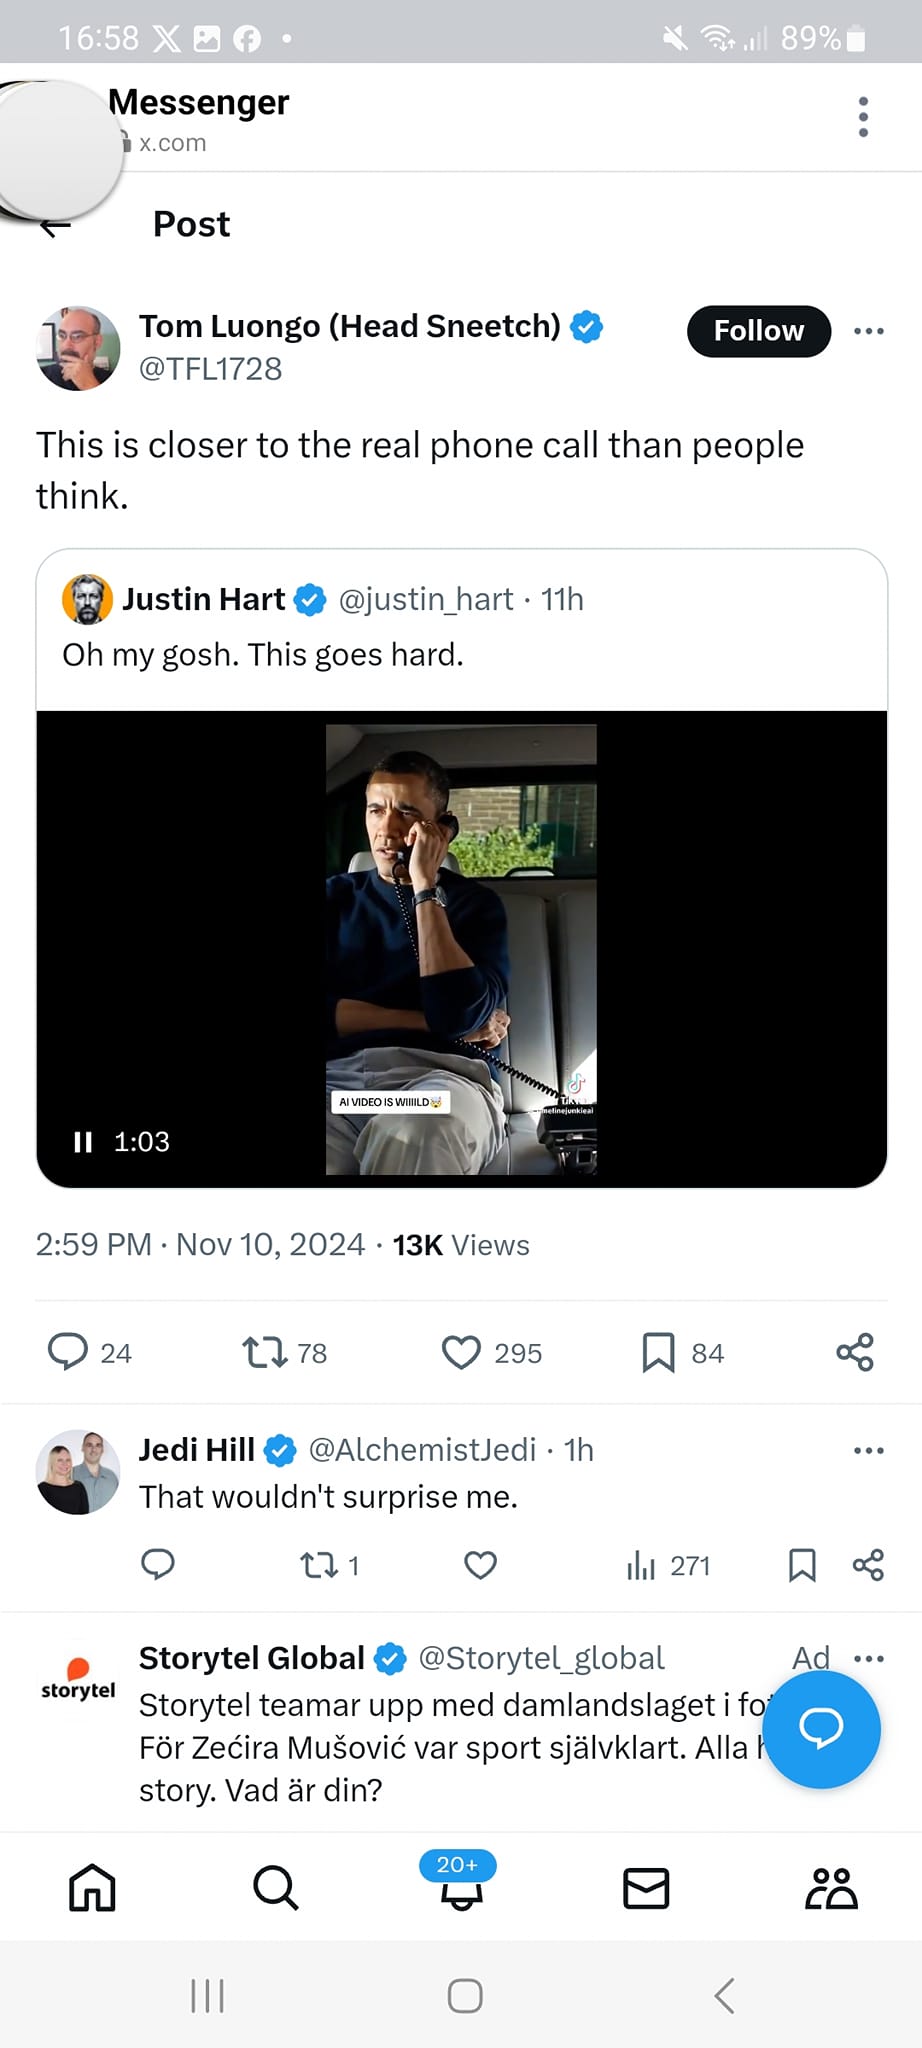Open the Communities tab
Image resolution: width=922 pixels, height=2048 pixels.
831,1888
